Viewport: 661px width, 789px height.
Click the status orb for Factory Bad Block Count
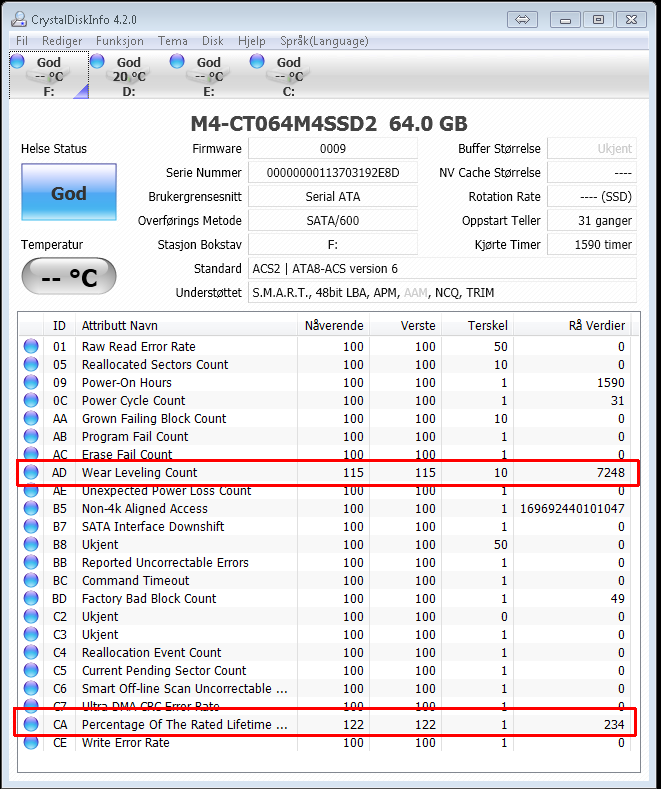31,598
